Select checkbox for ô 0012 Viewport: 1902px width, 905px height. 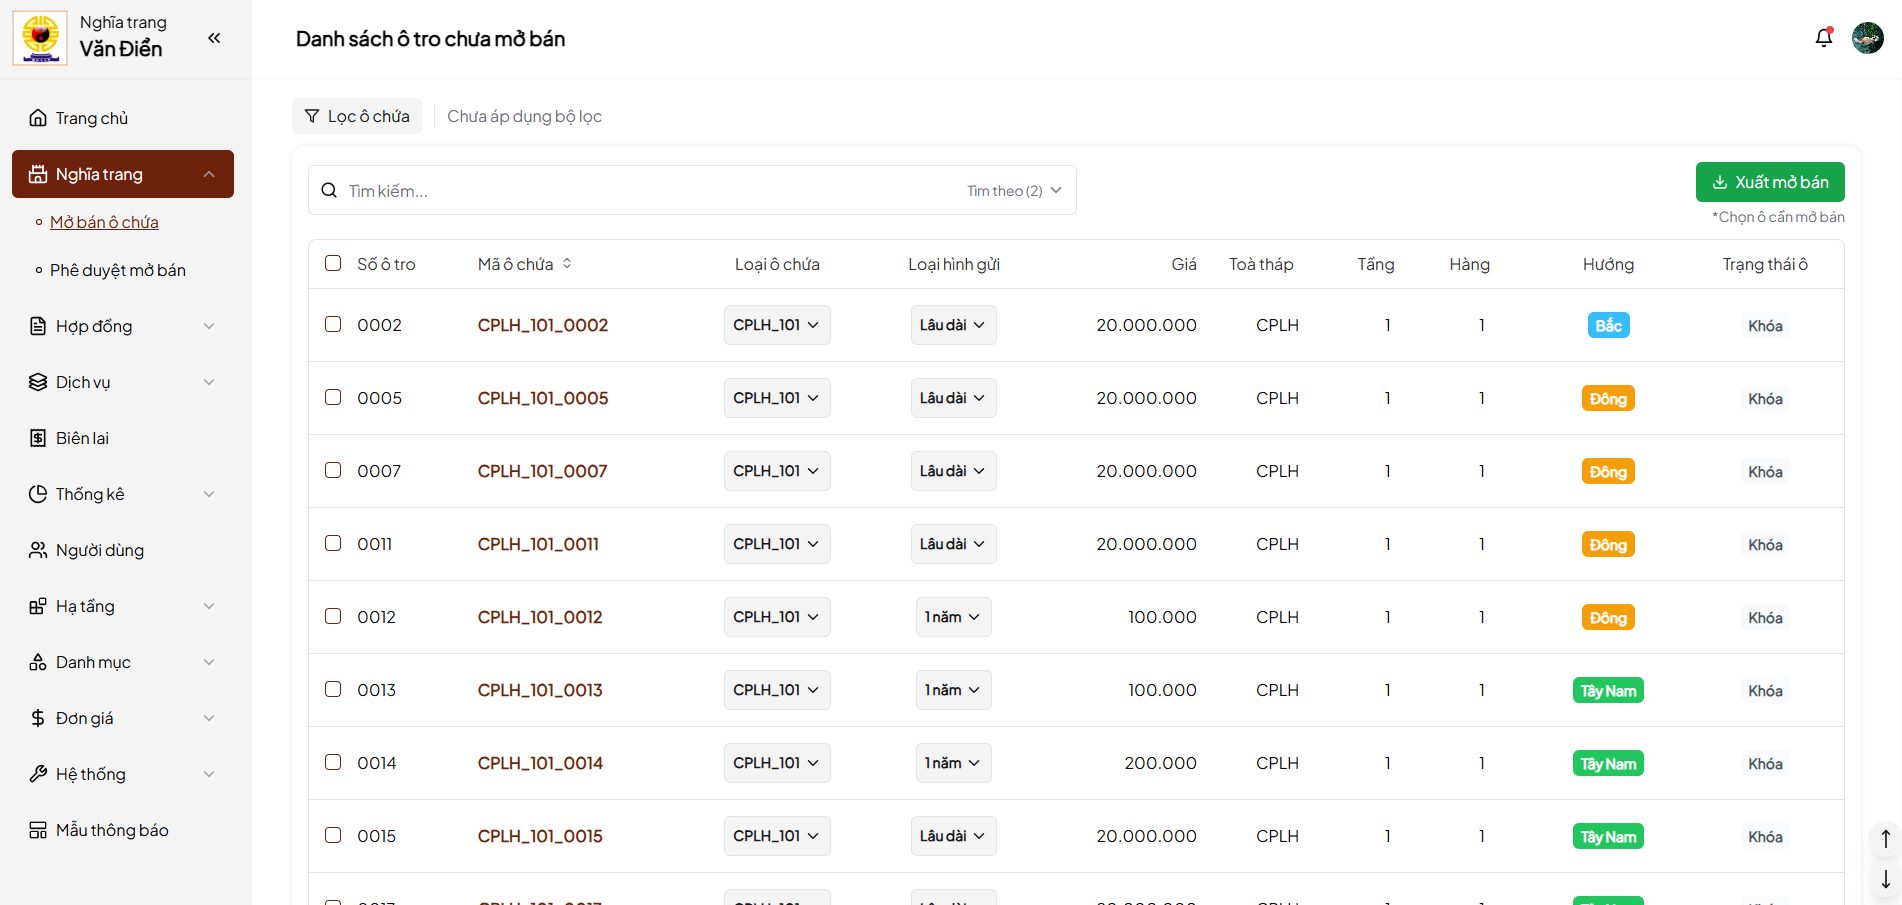click(x=333, y=616)
